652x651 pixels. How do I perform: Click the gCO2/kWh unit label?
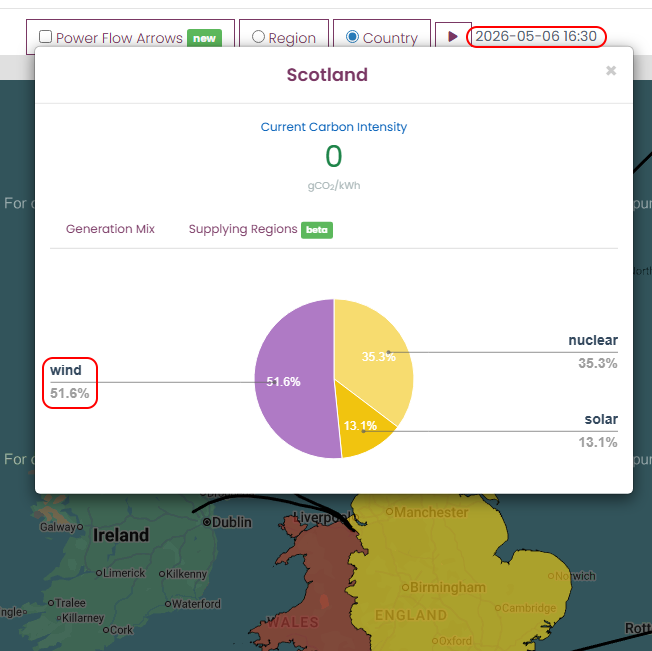coord(333,185)
